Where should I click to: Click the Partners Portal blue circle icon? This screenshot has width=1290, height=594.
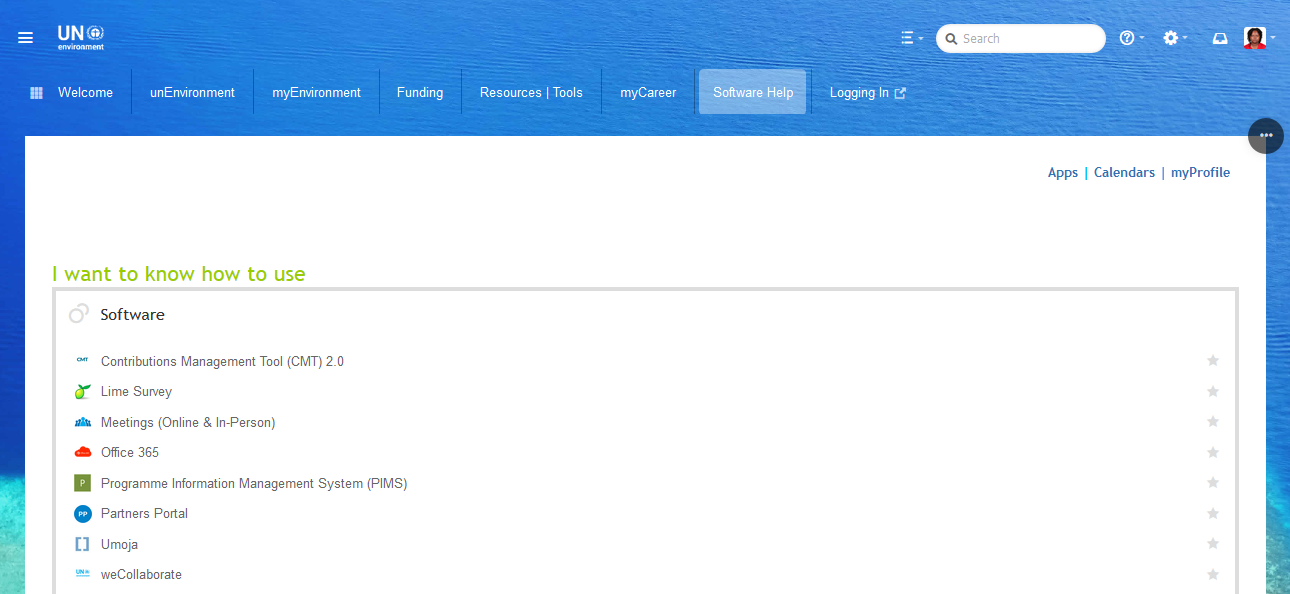[x=82, y=514]
